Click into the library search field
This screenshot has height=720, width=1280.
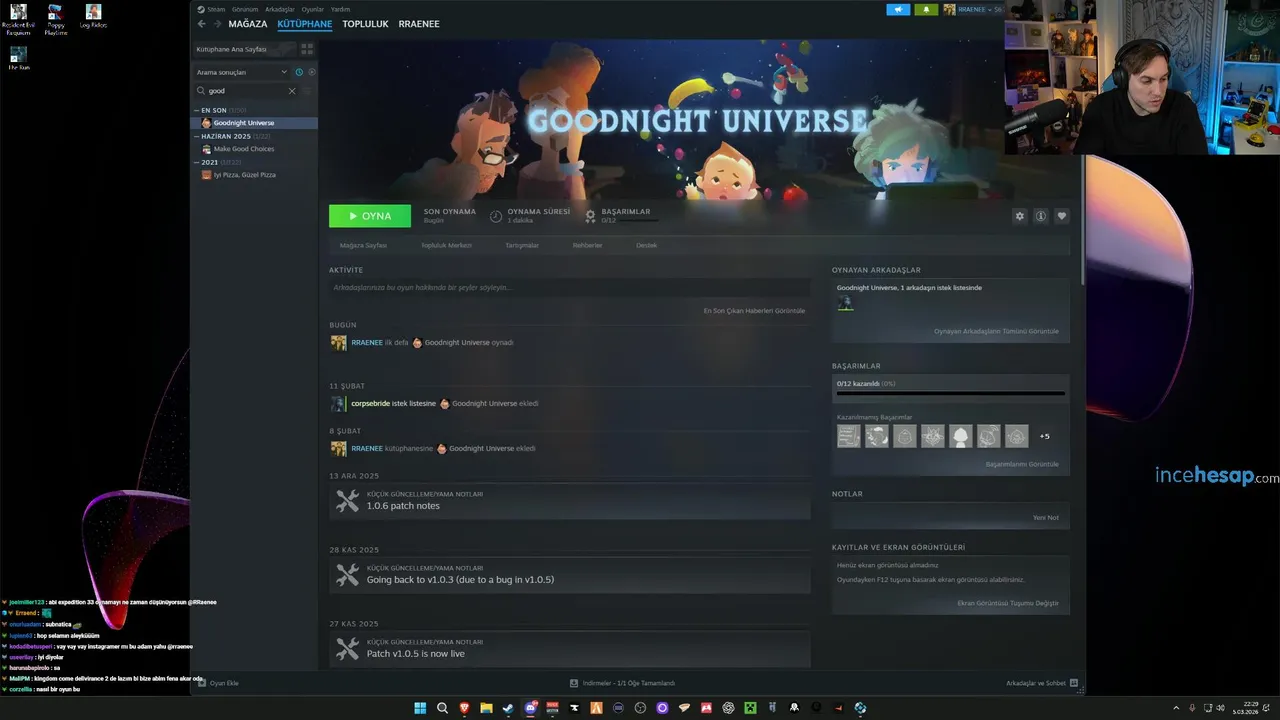(245, 91)
